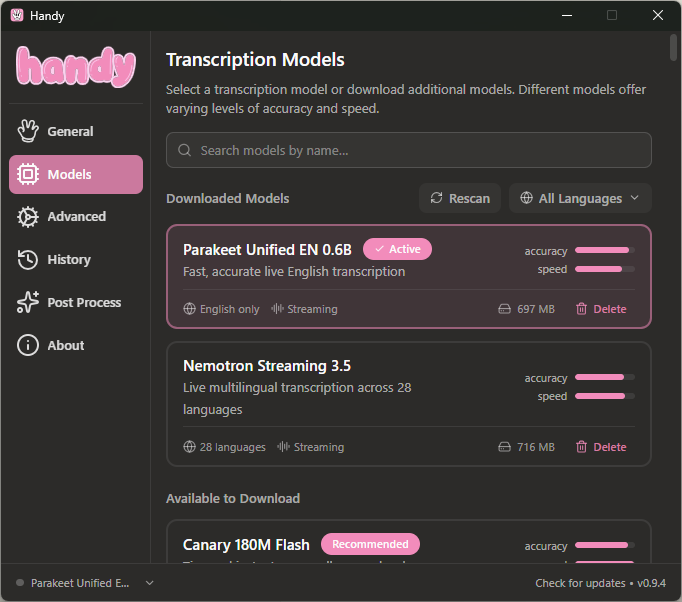
Task: Click the Available to Download heading
Action: pos(233,498)
